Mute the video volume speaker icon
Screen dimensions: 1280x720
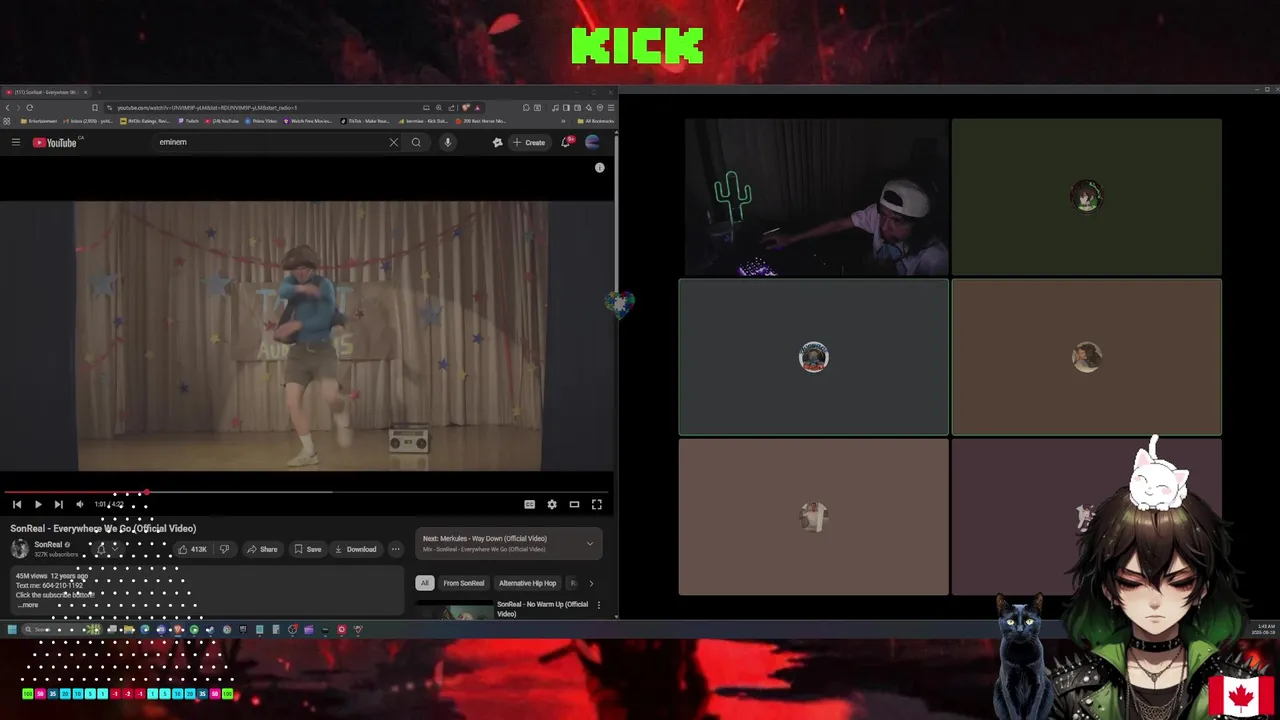(80, 505)
